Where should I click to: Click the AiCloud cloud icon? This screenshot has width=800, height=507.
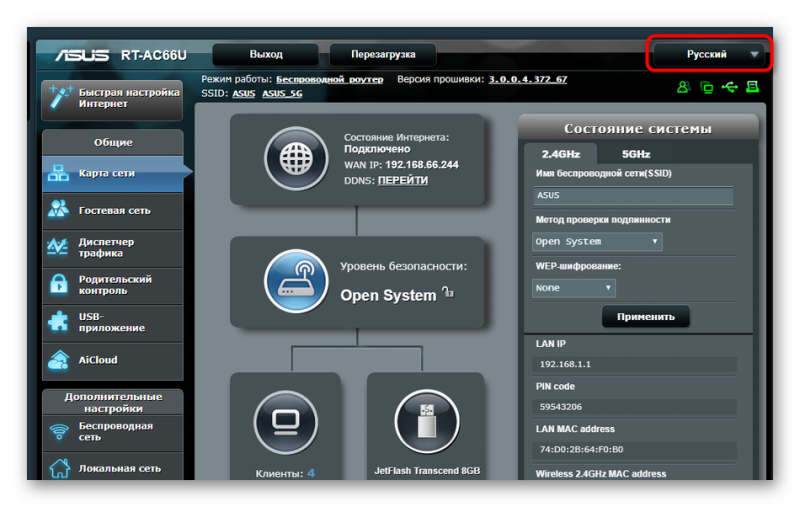(58, 360)
